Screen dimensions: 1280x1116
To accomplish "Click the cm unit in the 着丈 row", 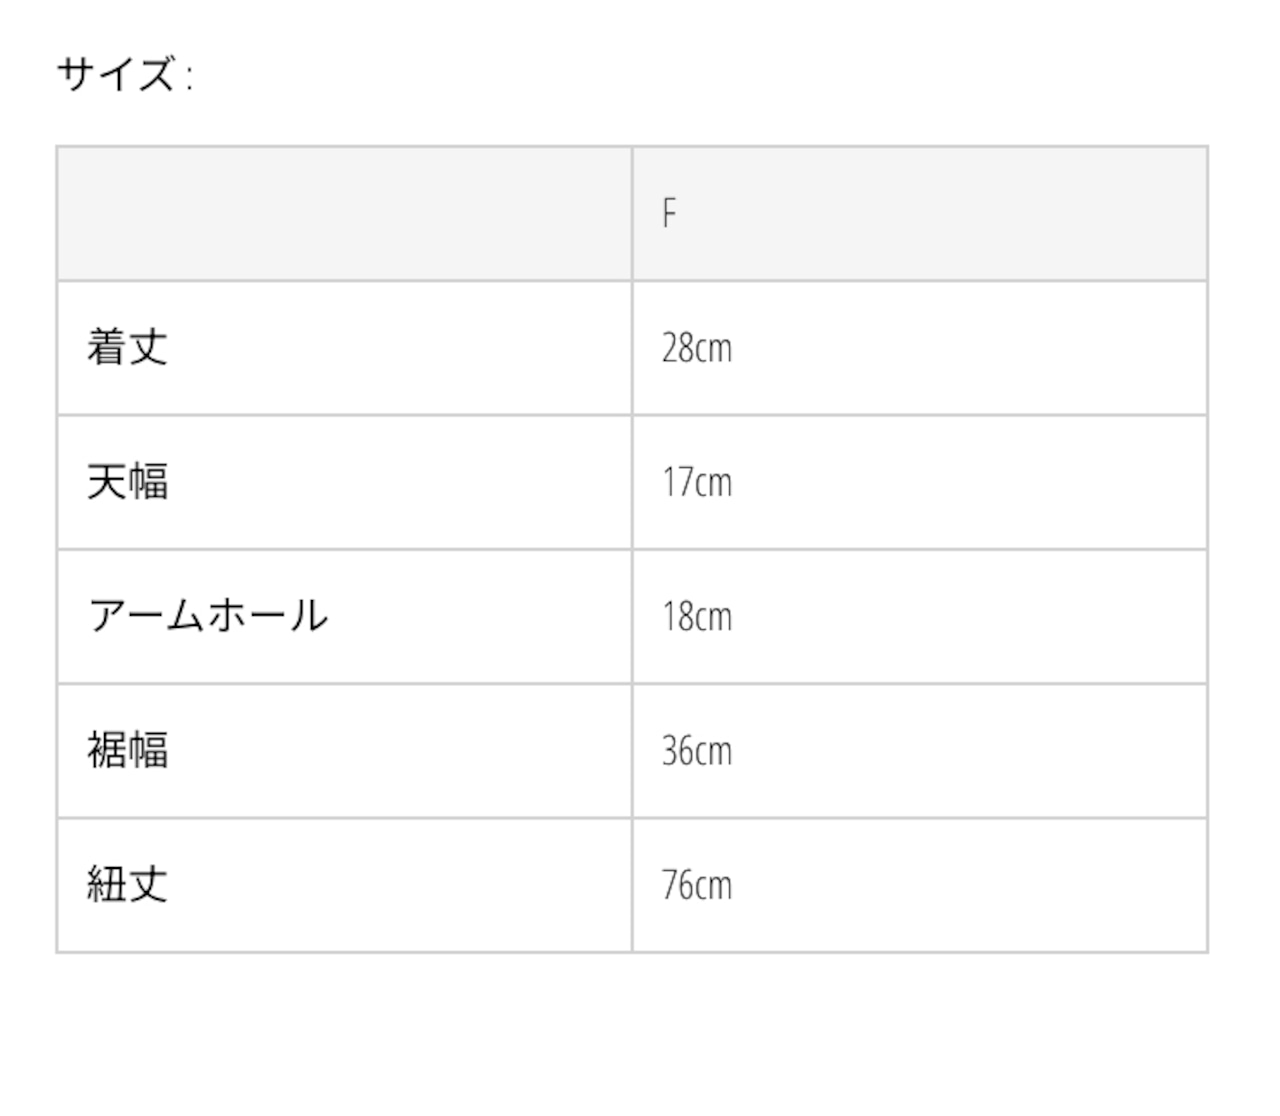I will click(x=714, y=350).
